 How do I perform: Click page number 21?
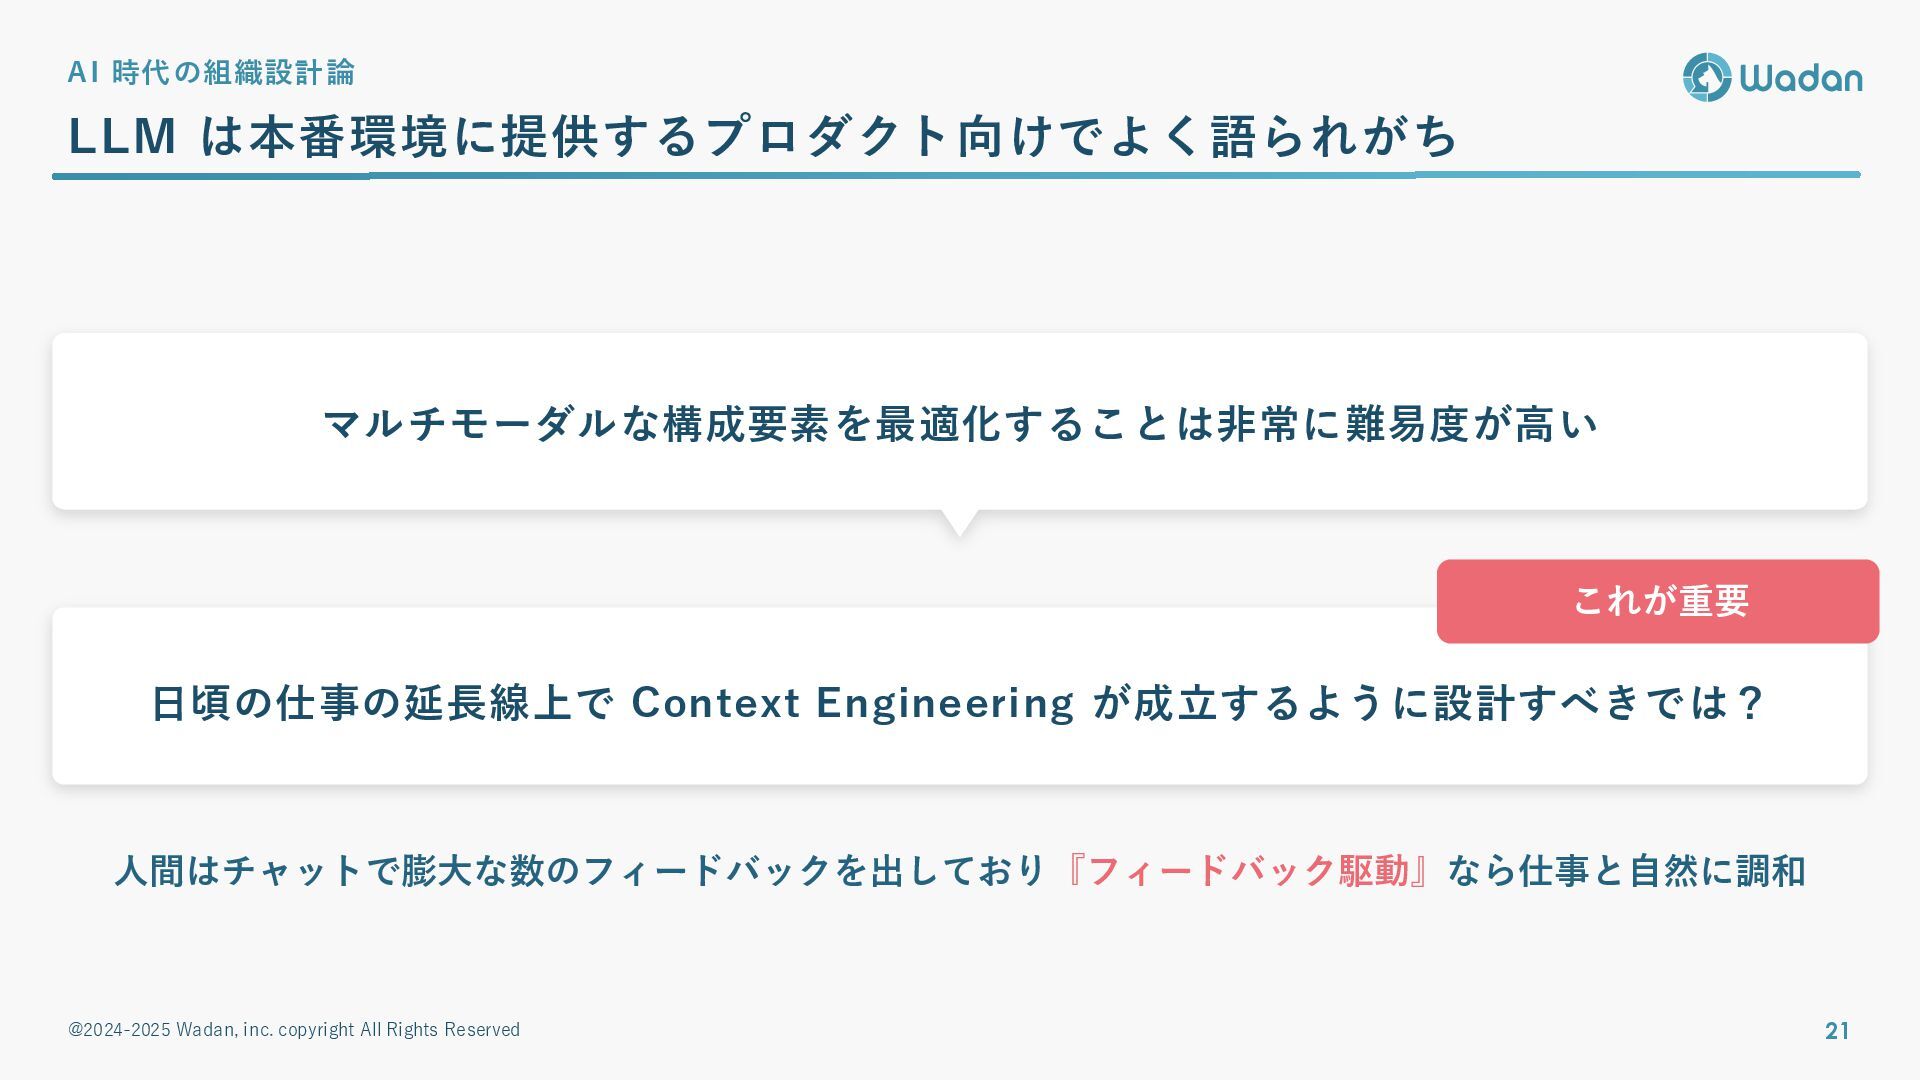pos(1837,1031)
